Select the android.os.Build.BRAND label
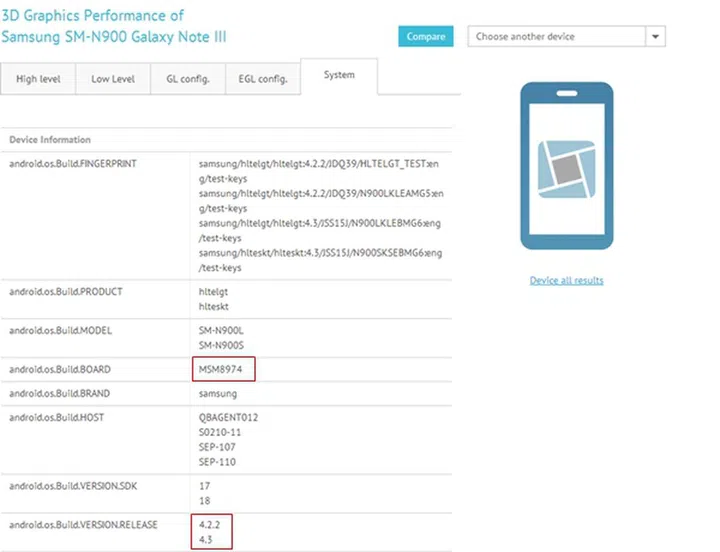720x552 pixels. tap(60, 394)
